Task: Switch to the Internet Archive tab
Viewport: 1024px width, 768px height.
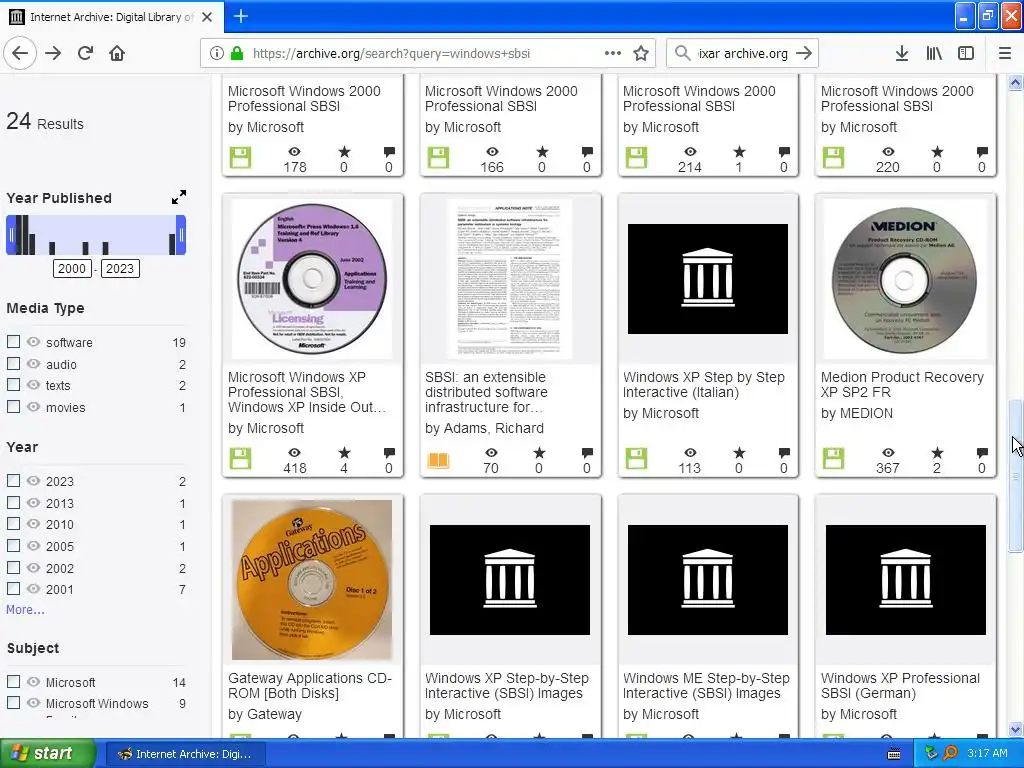Action: [x=112, y=17]
